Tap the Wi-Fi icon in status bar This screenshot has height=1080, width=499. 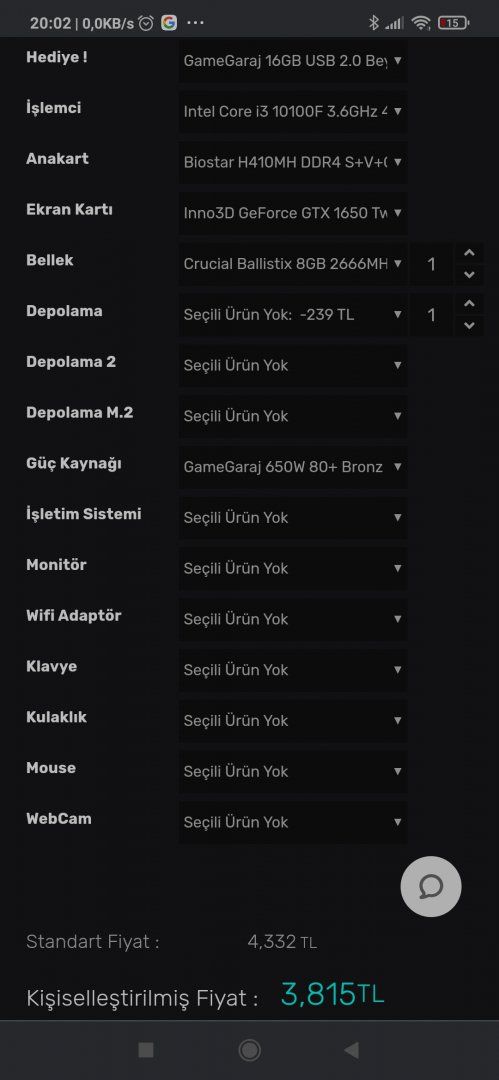pos(420,23)
